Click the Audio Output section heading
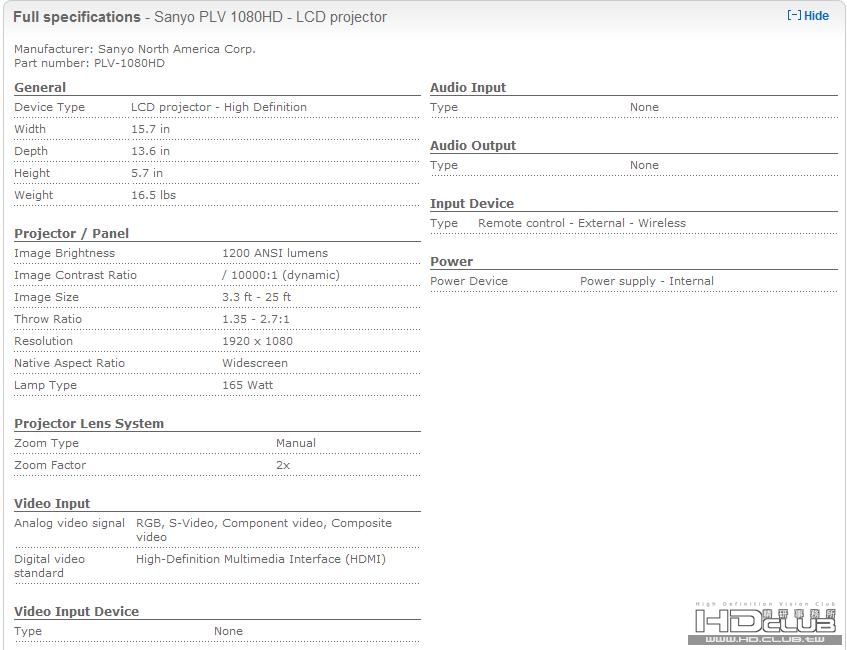This screenshot has height=650, width=847. 473,145
